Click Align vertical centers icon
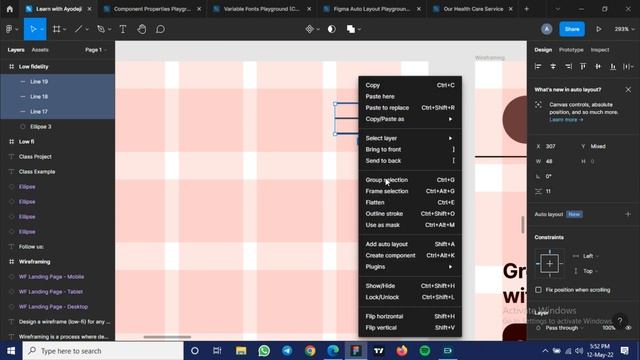This screenshot has height=360, width=640. pyautogui.click(x=598, y=67)
